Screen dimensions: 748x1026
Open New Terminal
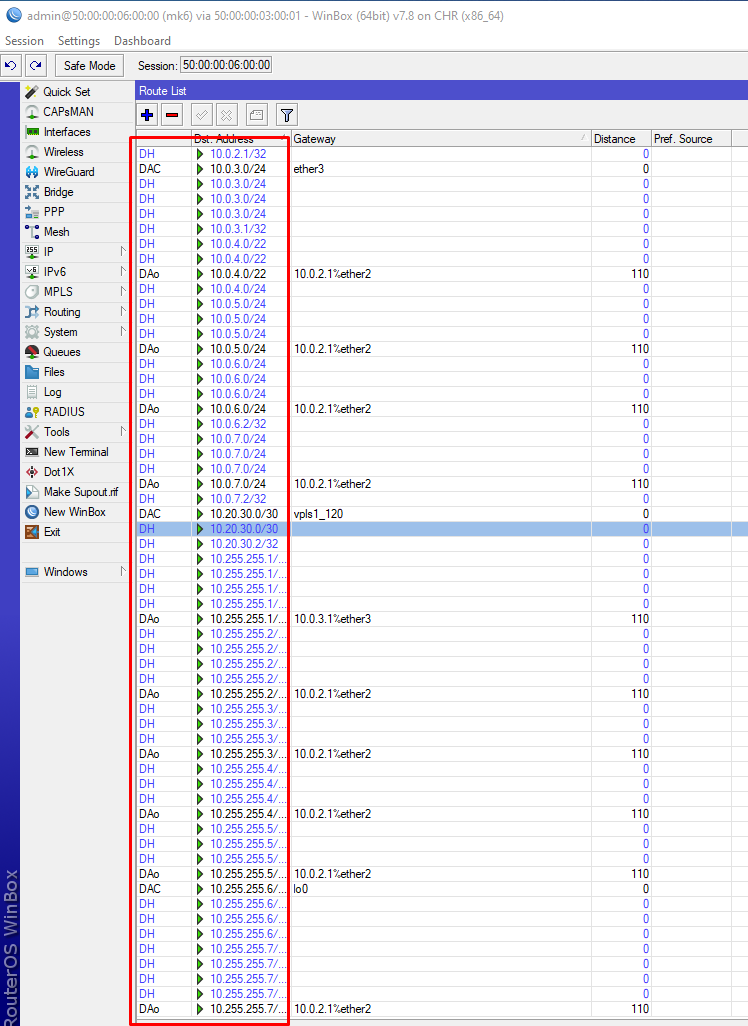pos(75,452)
